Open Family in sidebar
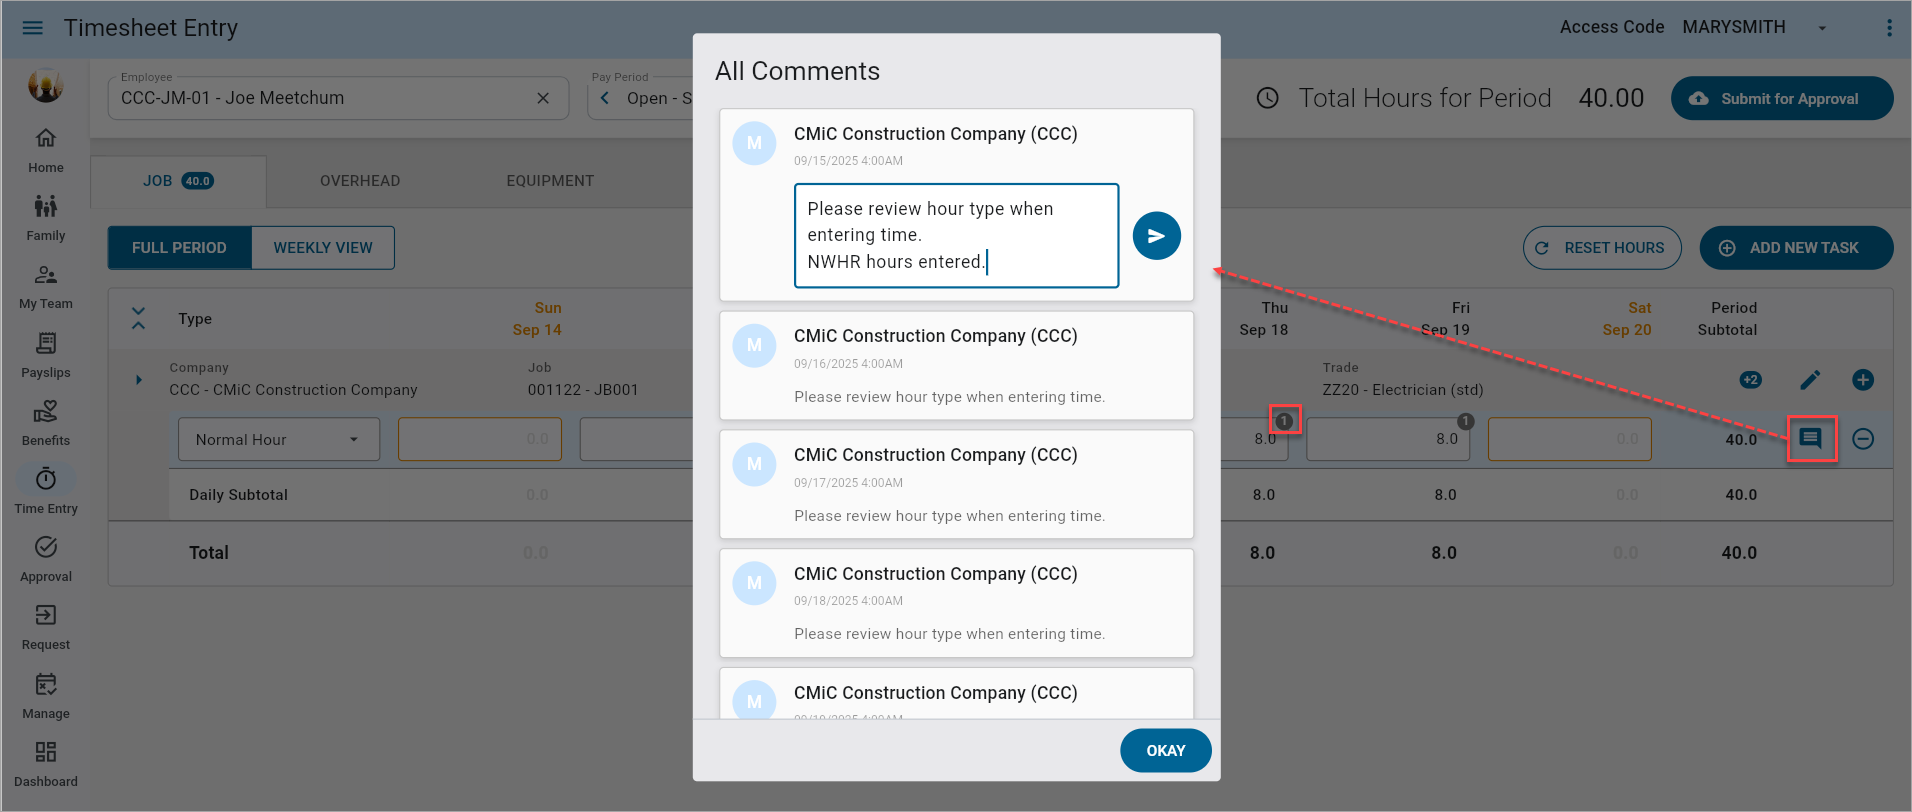Screen dimensions: 1912x812 pyautogui.click(x=46, y=219)
